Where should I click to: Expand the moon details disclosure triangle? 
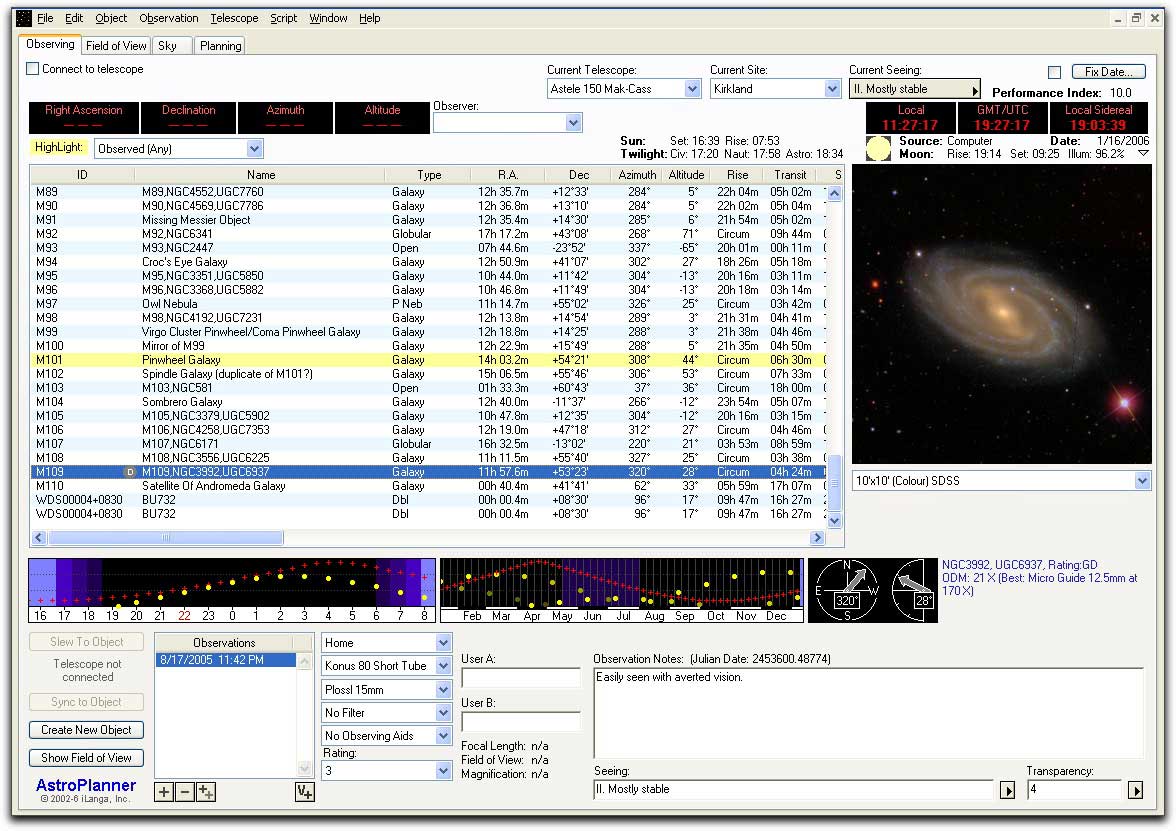coord(1143,154)
